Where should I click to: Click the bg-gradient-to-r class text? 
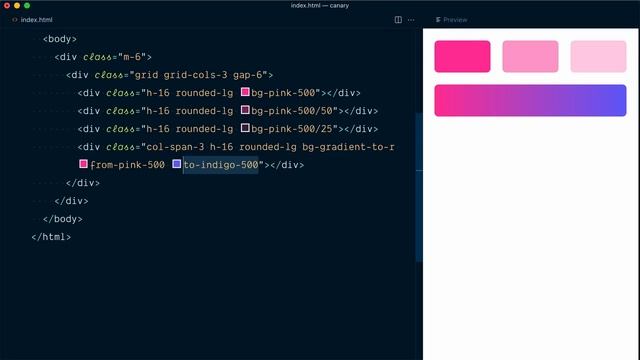pyautogui.click(x=348, y=147)
